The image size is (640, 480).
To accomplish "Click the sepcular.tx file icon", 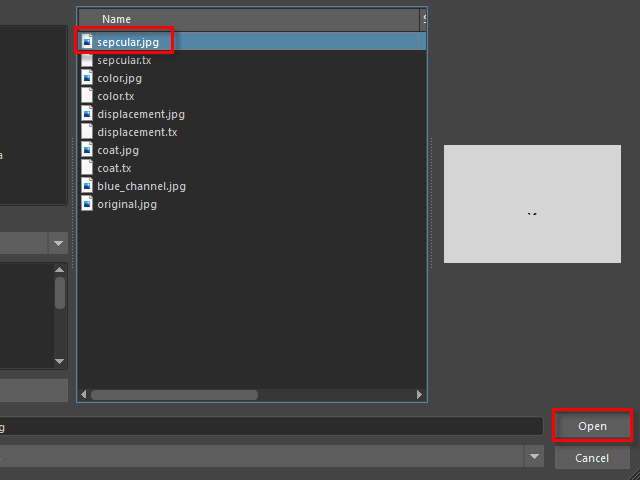I will click(87, 60).
